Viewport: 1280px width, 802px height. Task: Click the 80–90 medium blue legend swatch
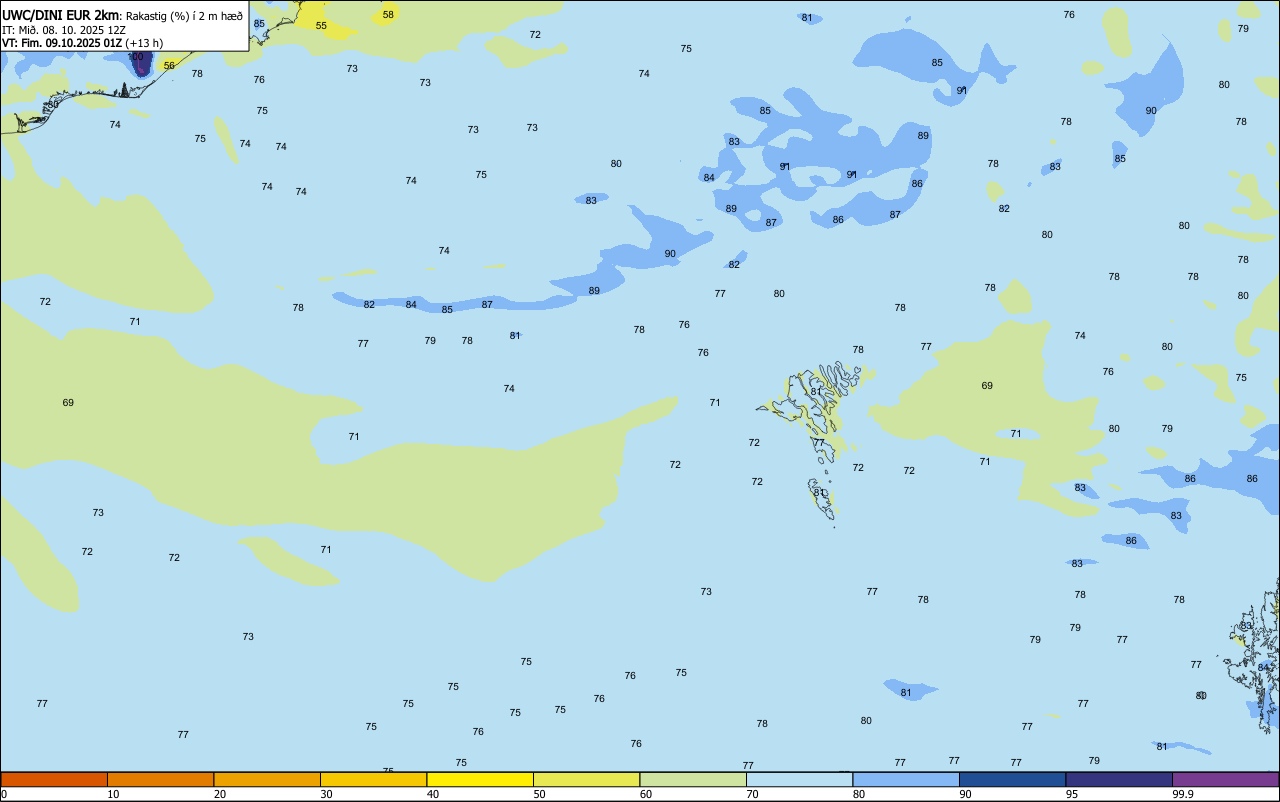pyautogui.click(x=906, y=779)
